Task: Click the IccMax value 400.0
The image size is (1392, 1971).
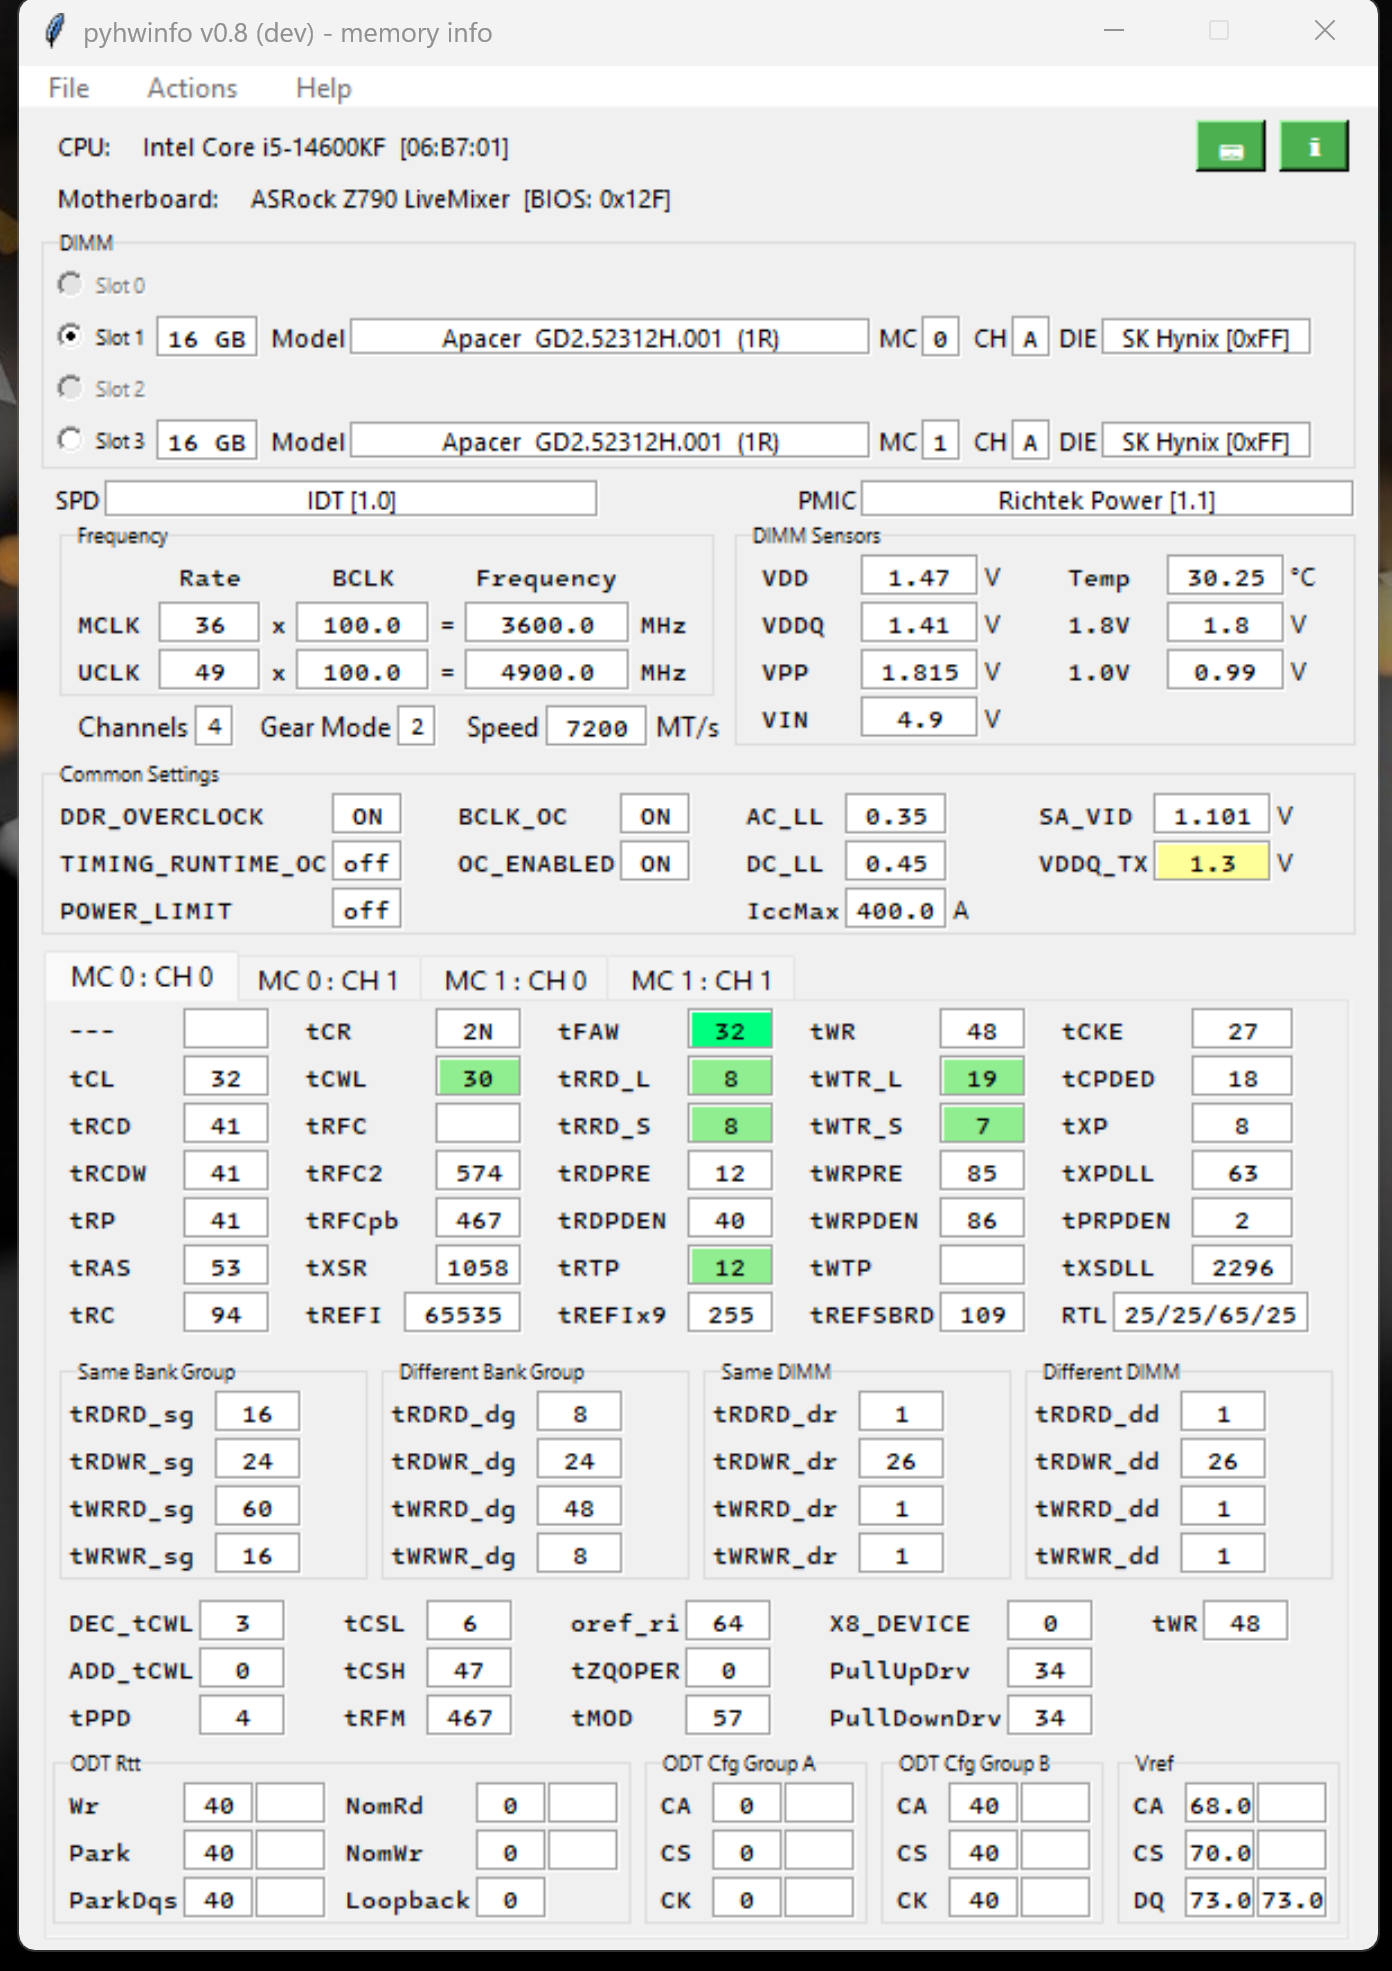Action: click(x=895, y=910)
